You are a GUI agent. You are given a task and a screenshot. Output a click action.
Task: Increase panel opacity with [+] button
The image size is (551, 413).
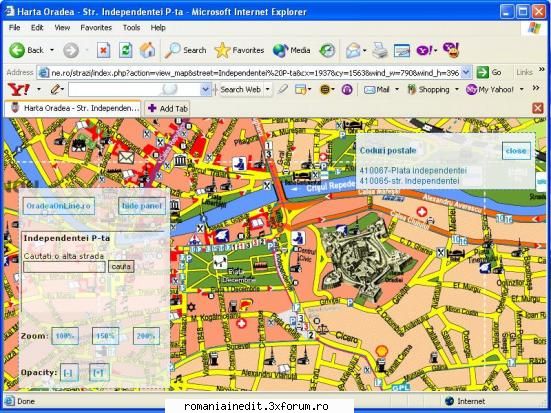coord(99,373)
